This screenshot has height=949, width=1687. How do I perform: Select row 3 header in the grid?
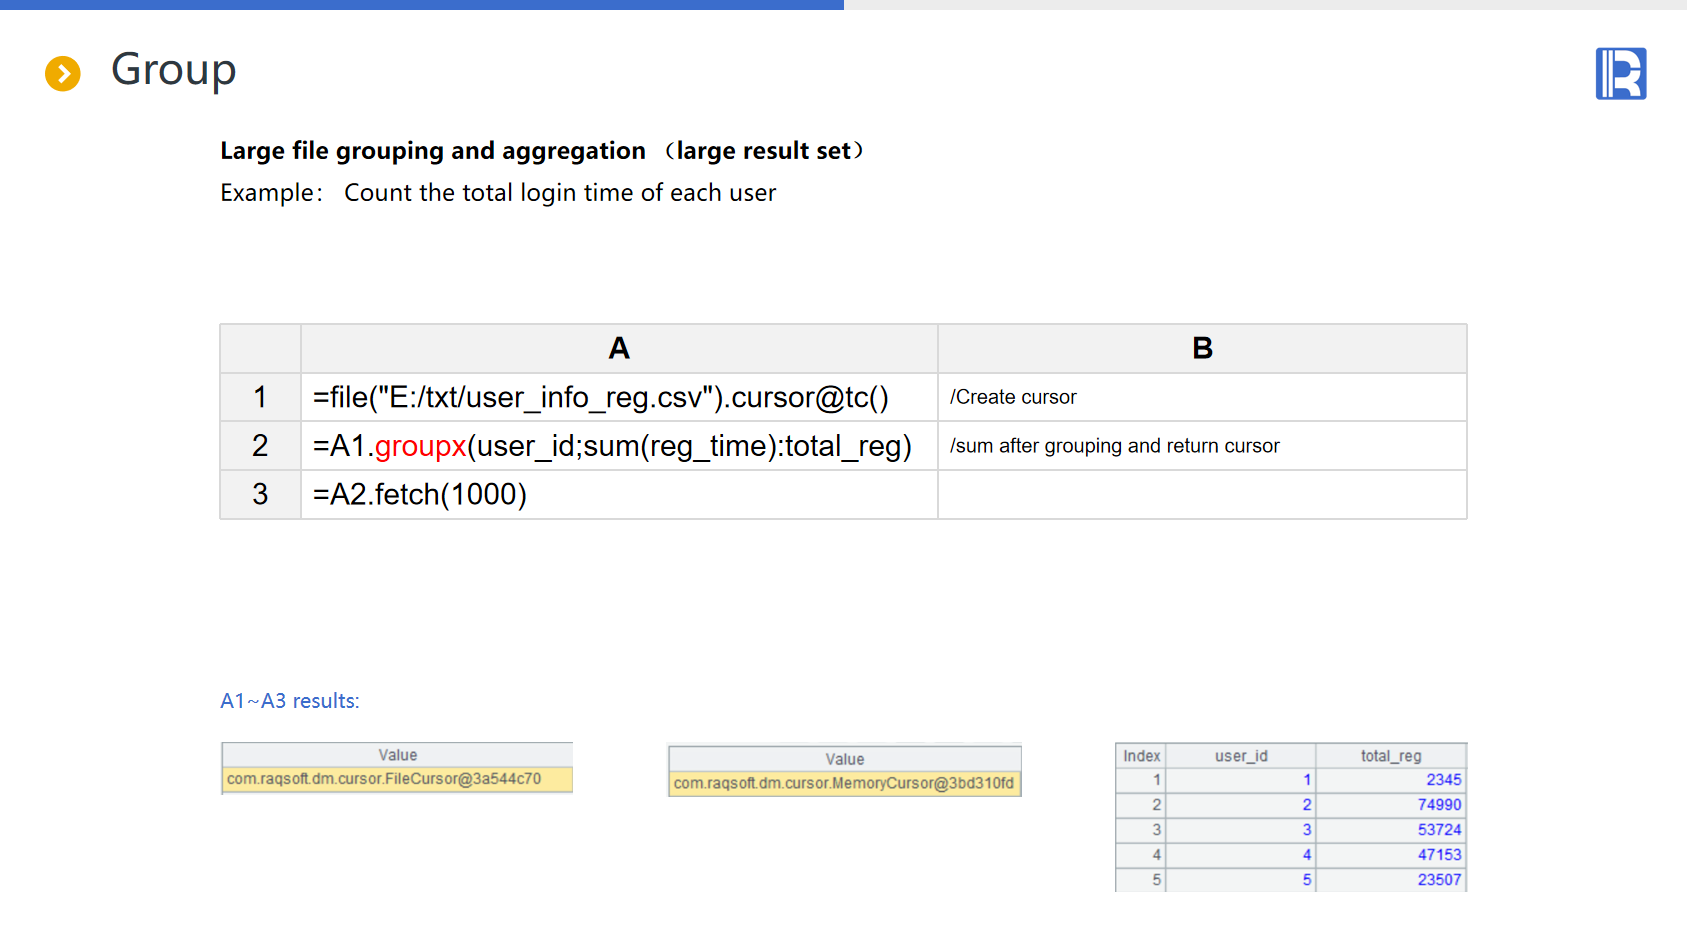point(260,494)
